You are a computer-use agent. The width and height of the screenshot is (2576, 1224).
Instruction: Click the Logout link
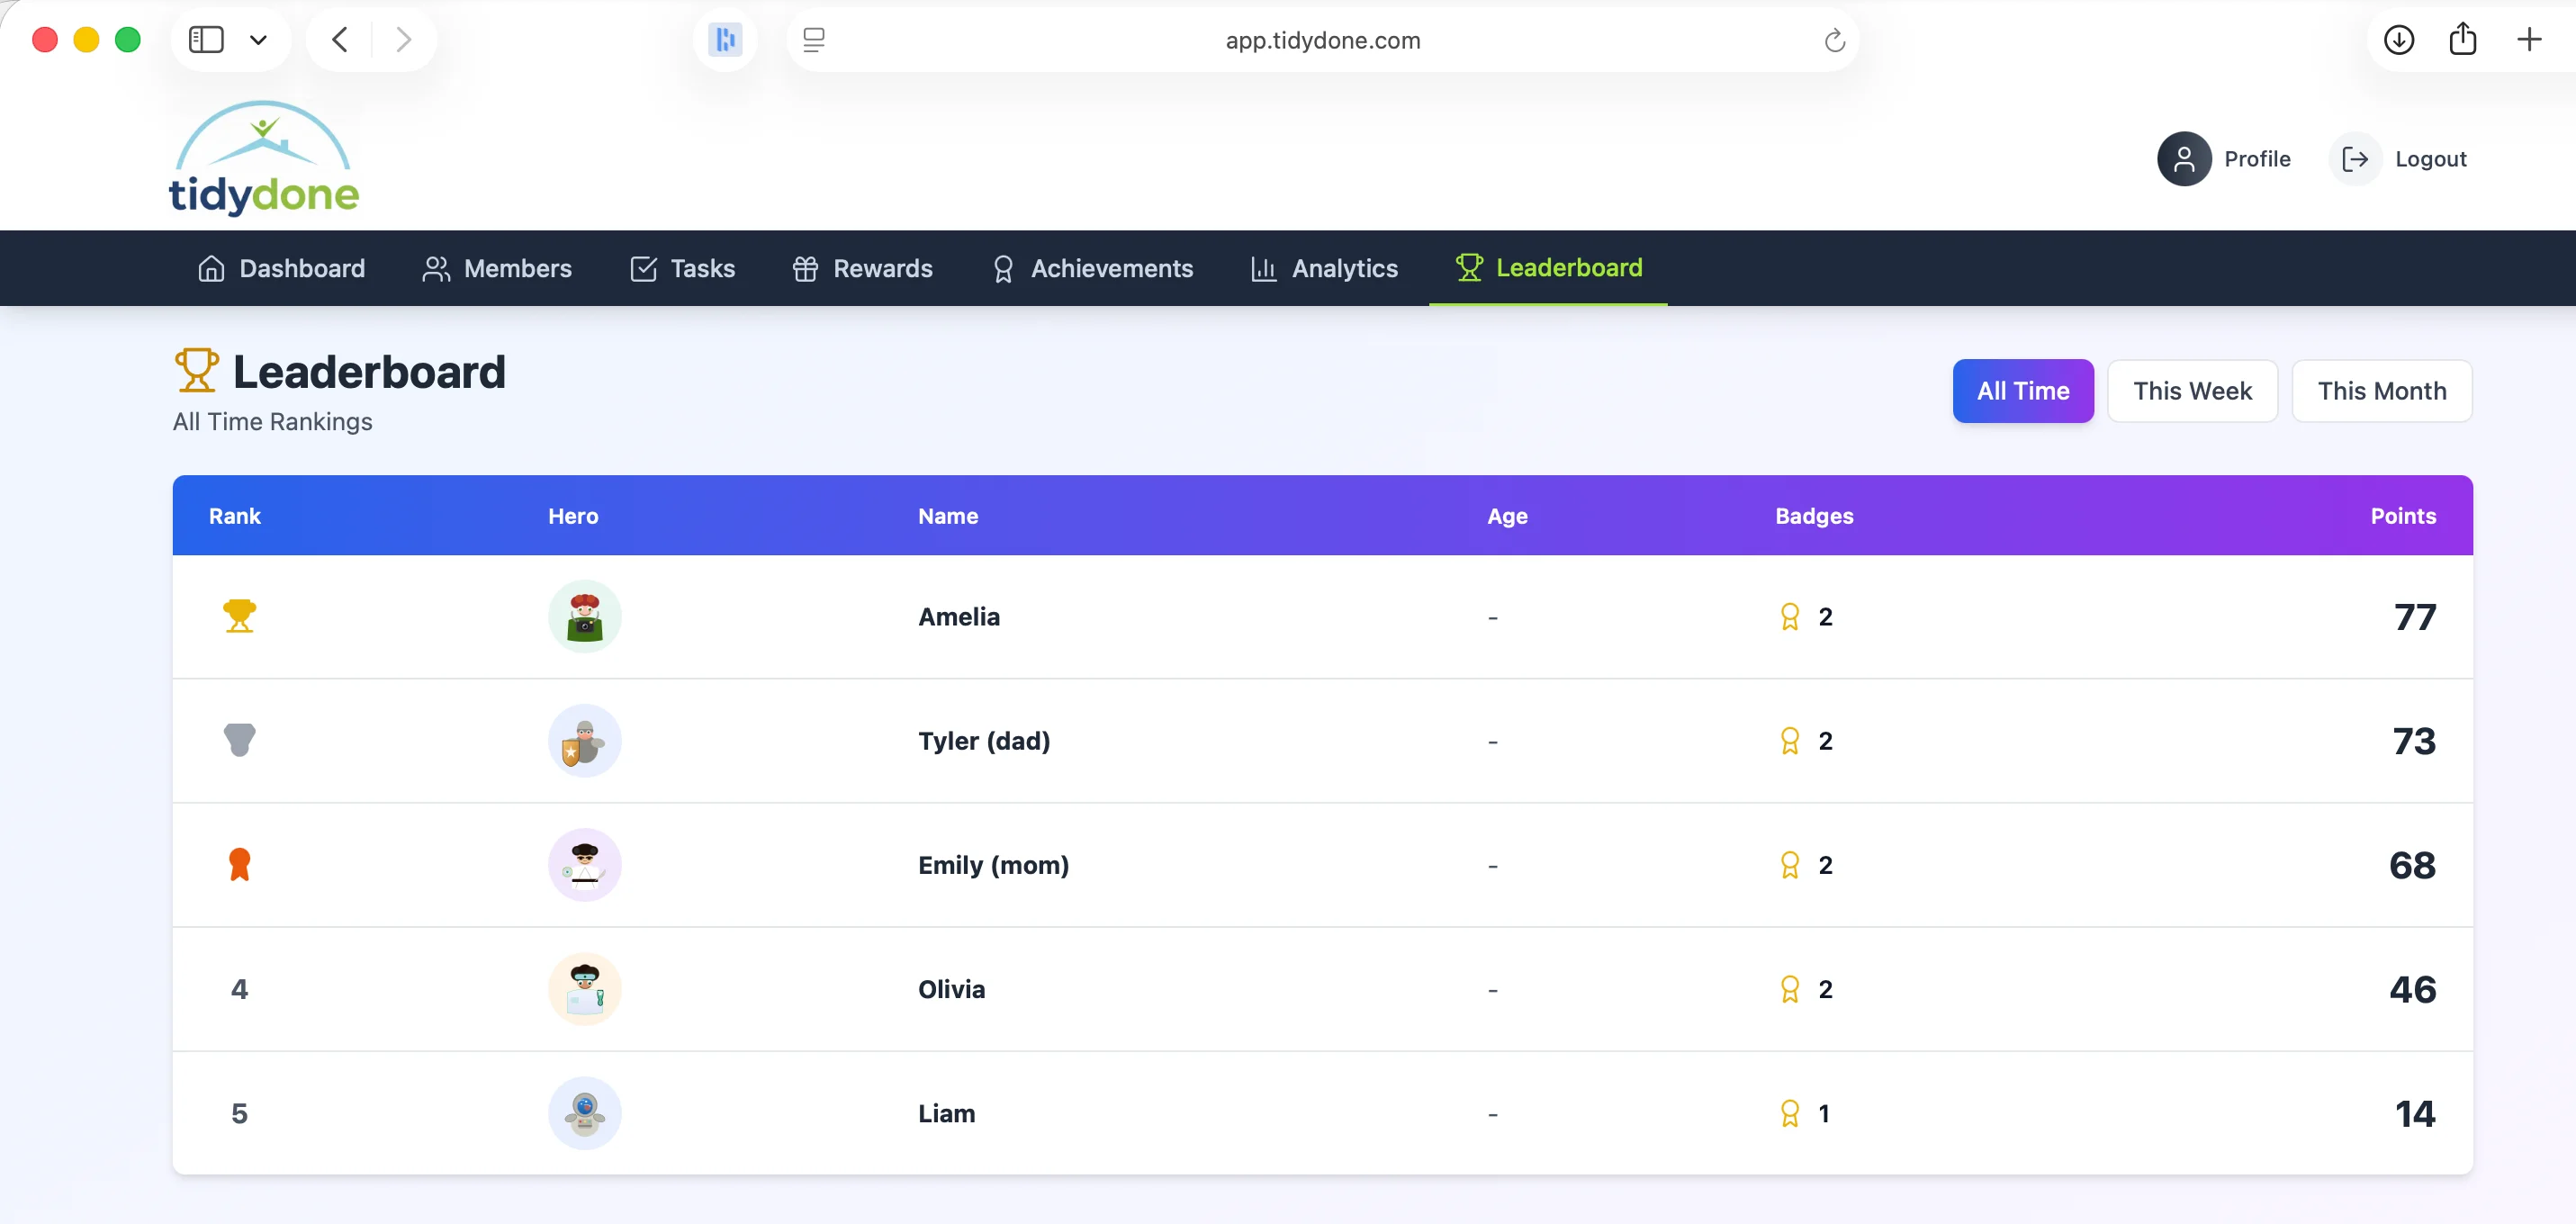[2430, 159]
